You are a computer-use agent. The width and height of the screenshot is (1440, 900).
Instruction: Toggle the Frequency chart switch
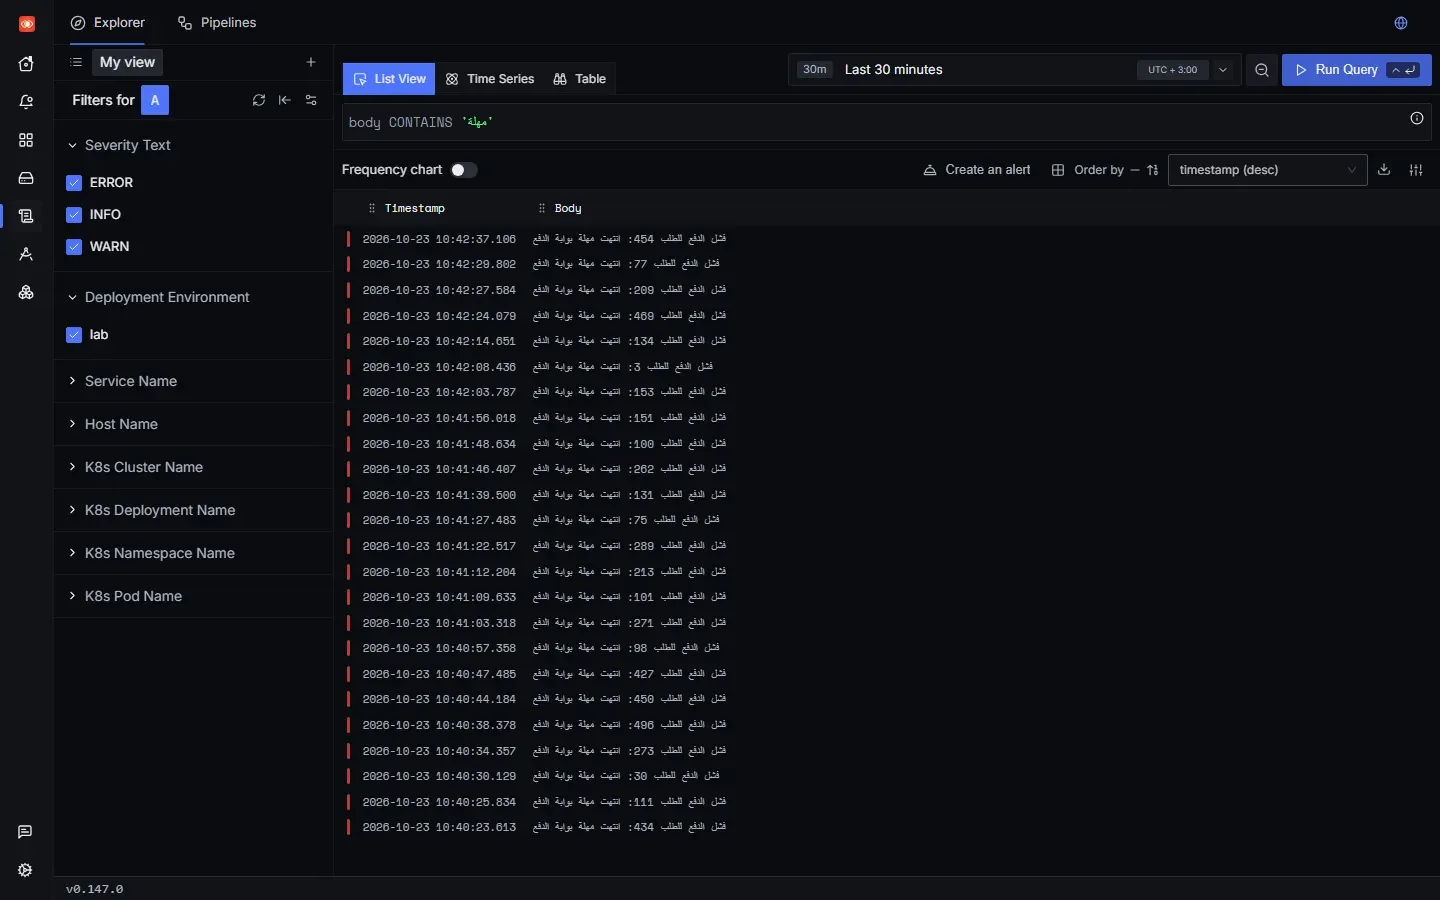[464, 170]
